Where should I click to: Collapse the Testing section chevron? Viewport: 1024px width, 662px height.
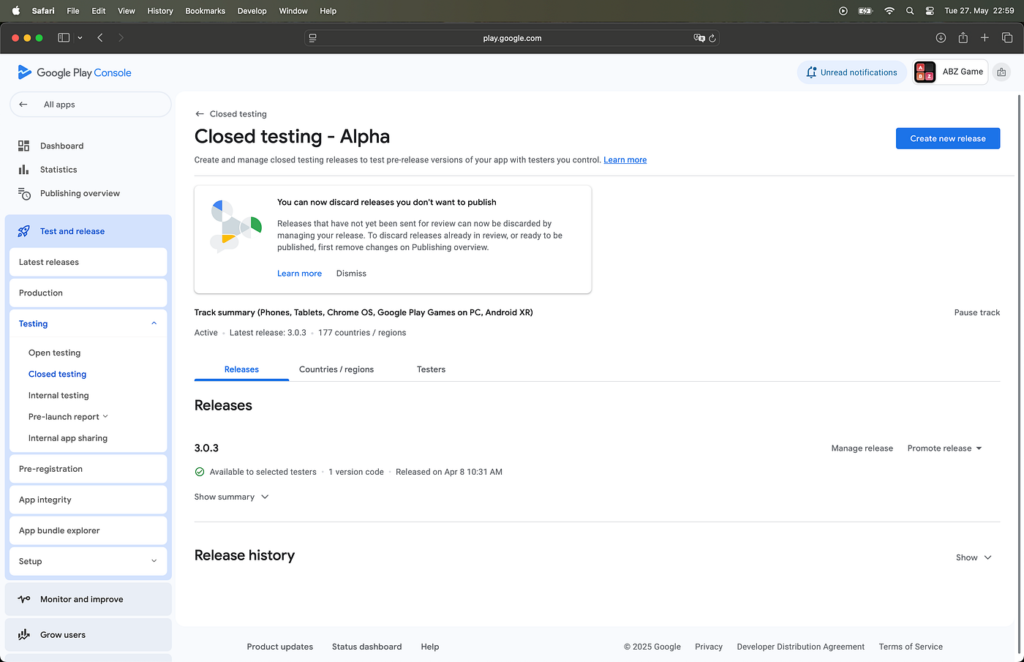click(x=154, y=324)
